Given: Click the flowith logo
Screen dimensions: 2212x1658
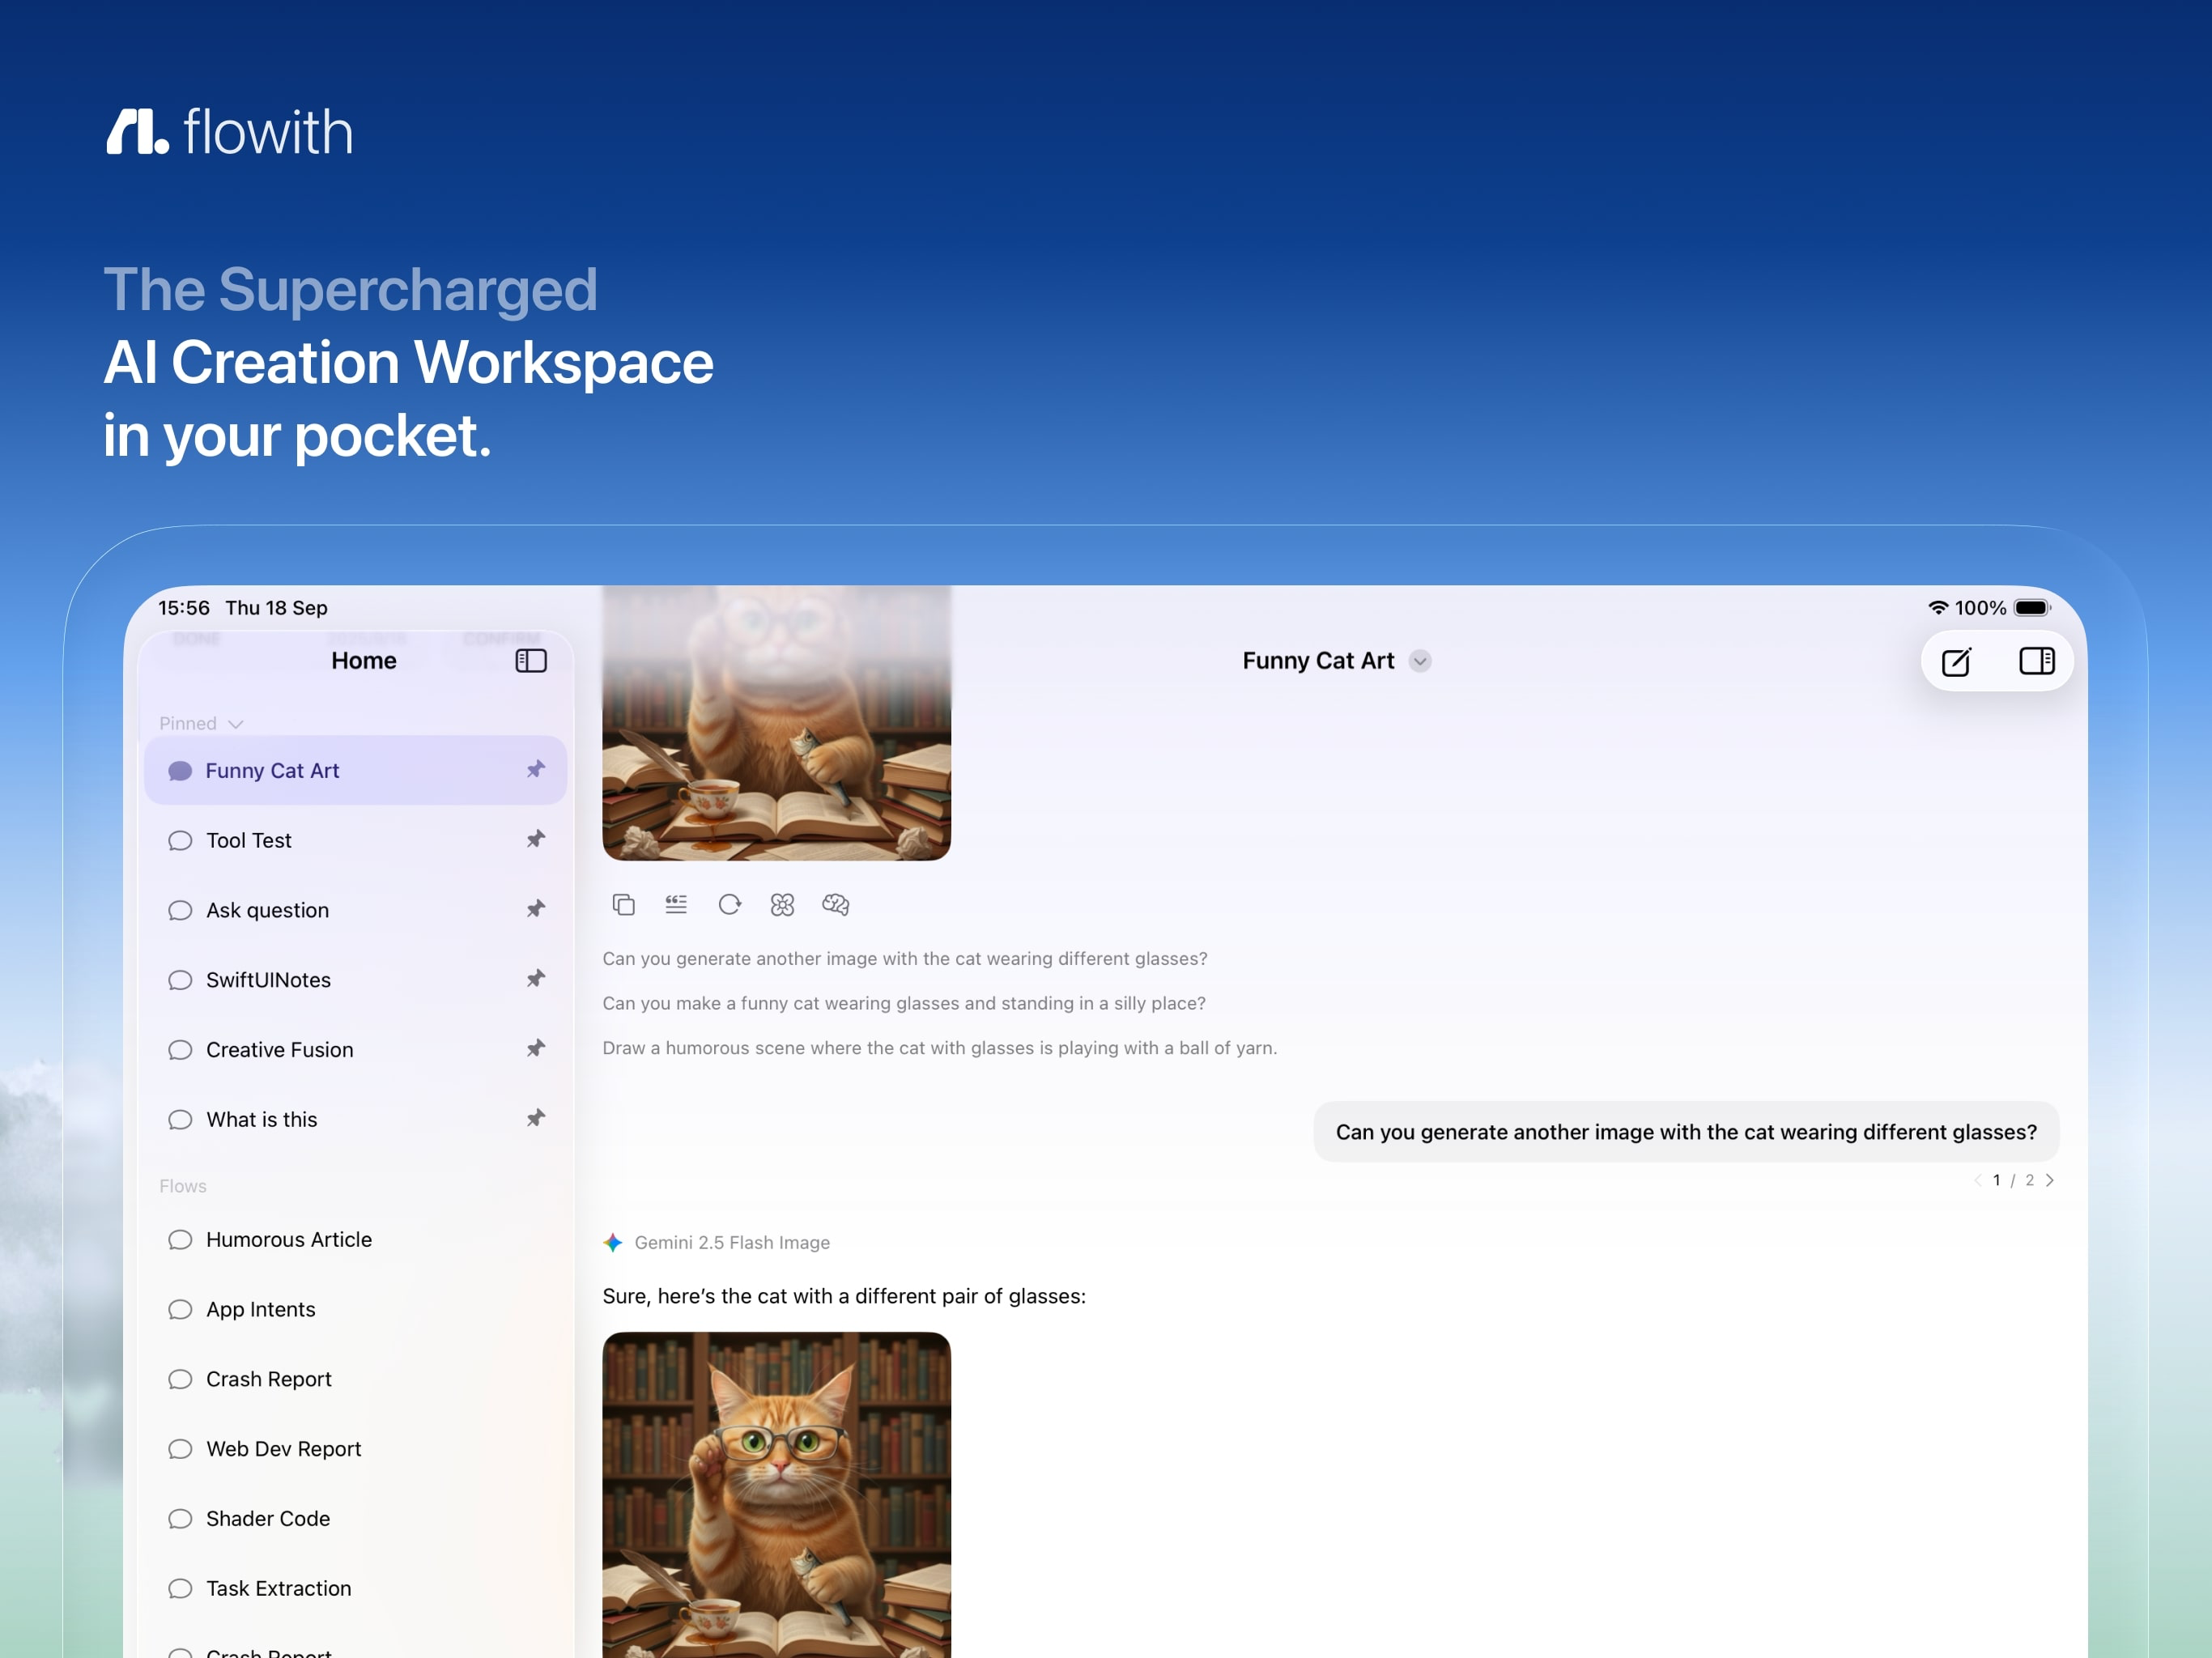Looking at the screenshot, I should 229,131.
